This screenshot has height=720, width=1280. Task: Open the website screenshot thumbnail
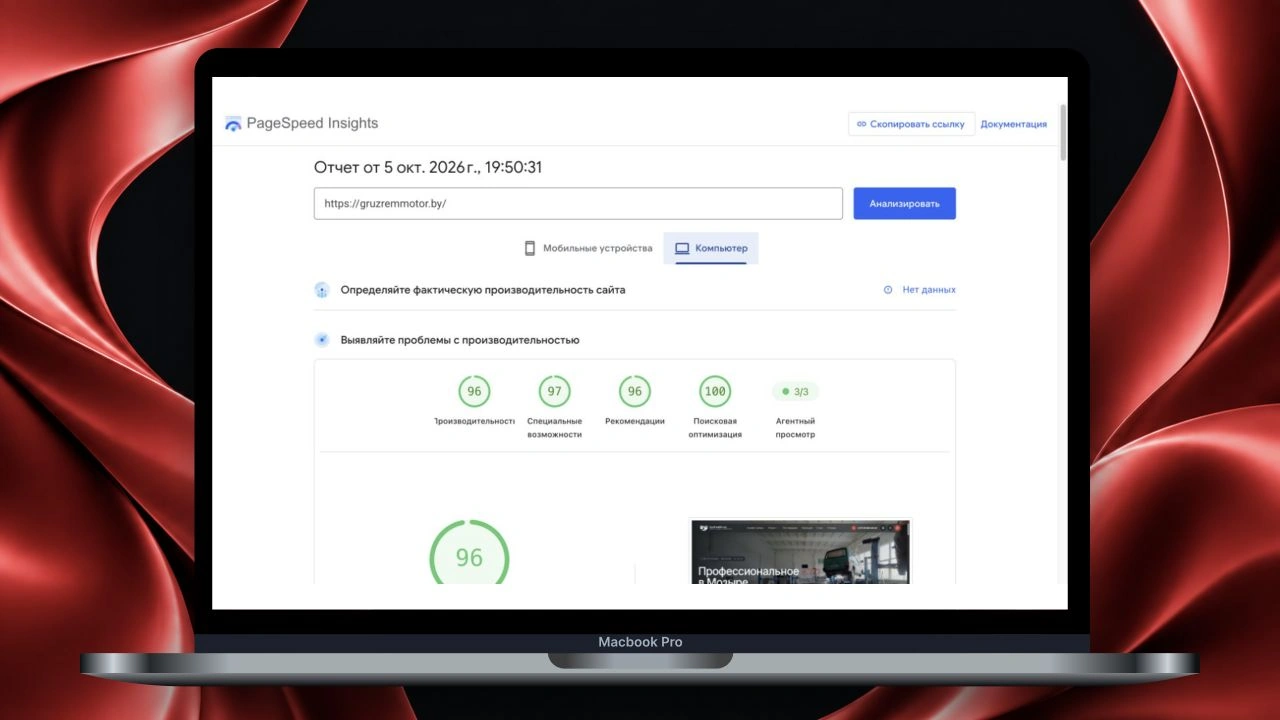(x=800, y=551)
